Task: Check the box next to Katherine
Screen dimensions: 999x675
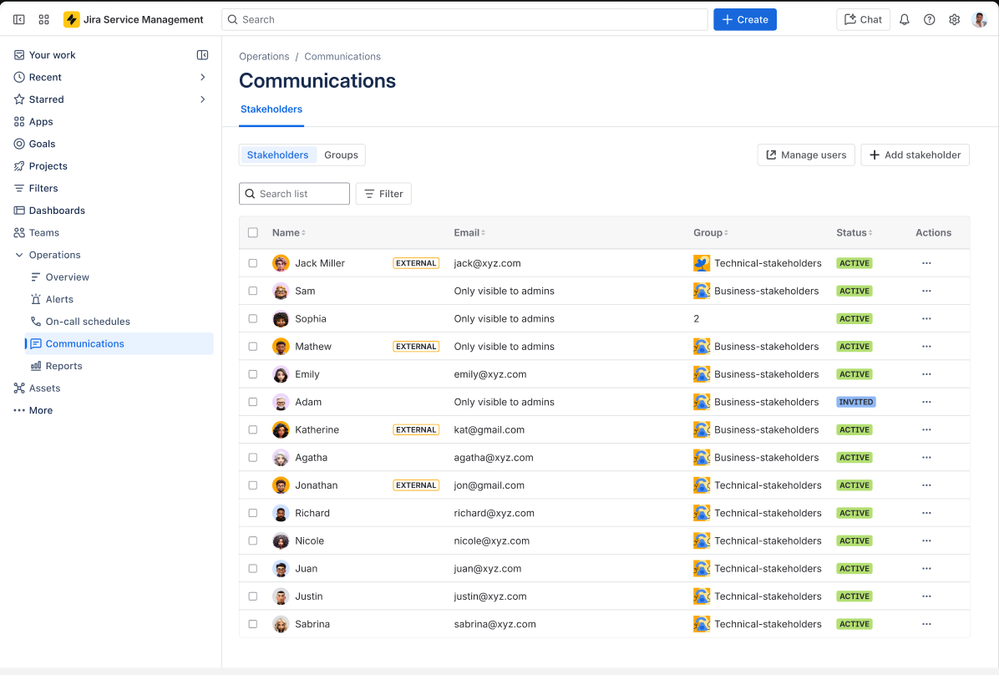Action: [253, 430]
